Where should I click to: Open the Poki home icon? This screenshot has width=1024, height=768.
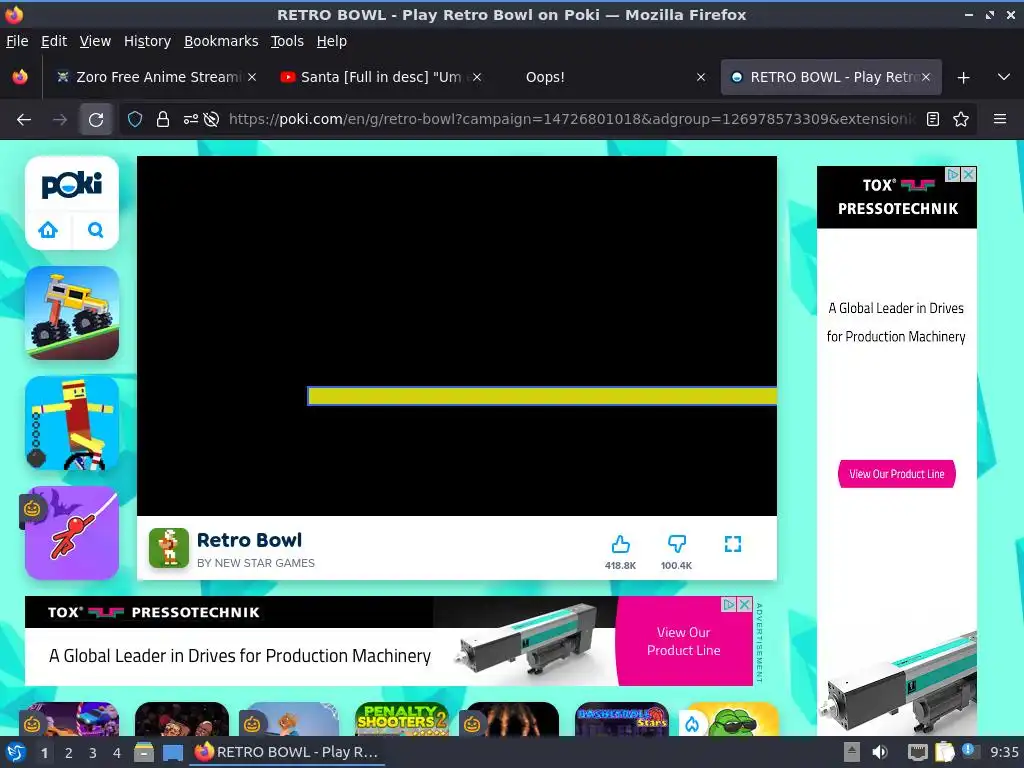[x=48, y=230]
